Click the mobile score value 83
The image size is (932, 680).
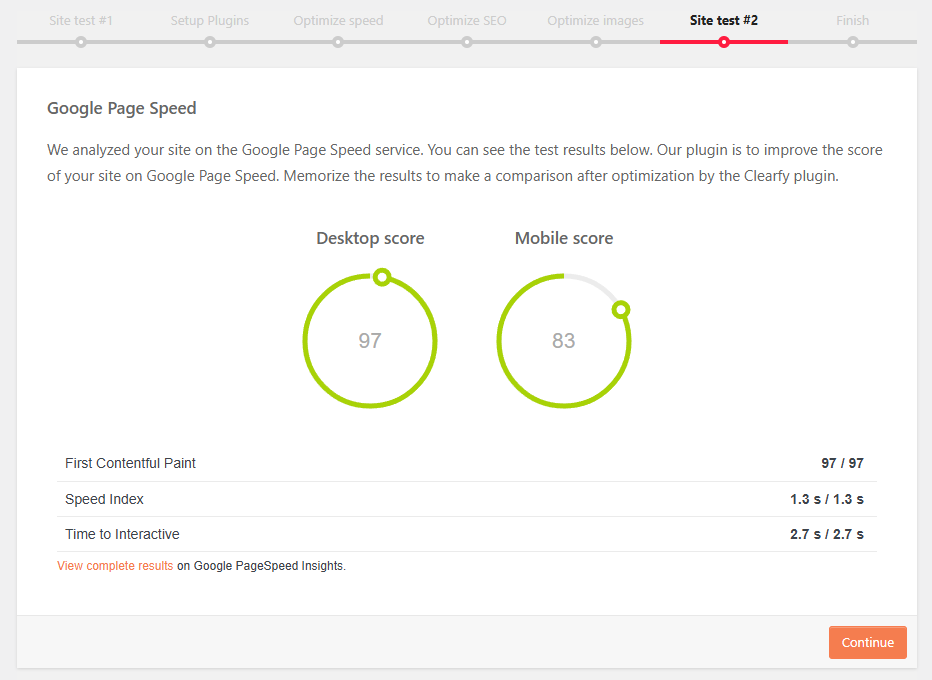pos(564,341)
